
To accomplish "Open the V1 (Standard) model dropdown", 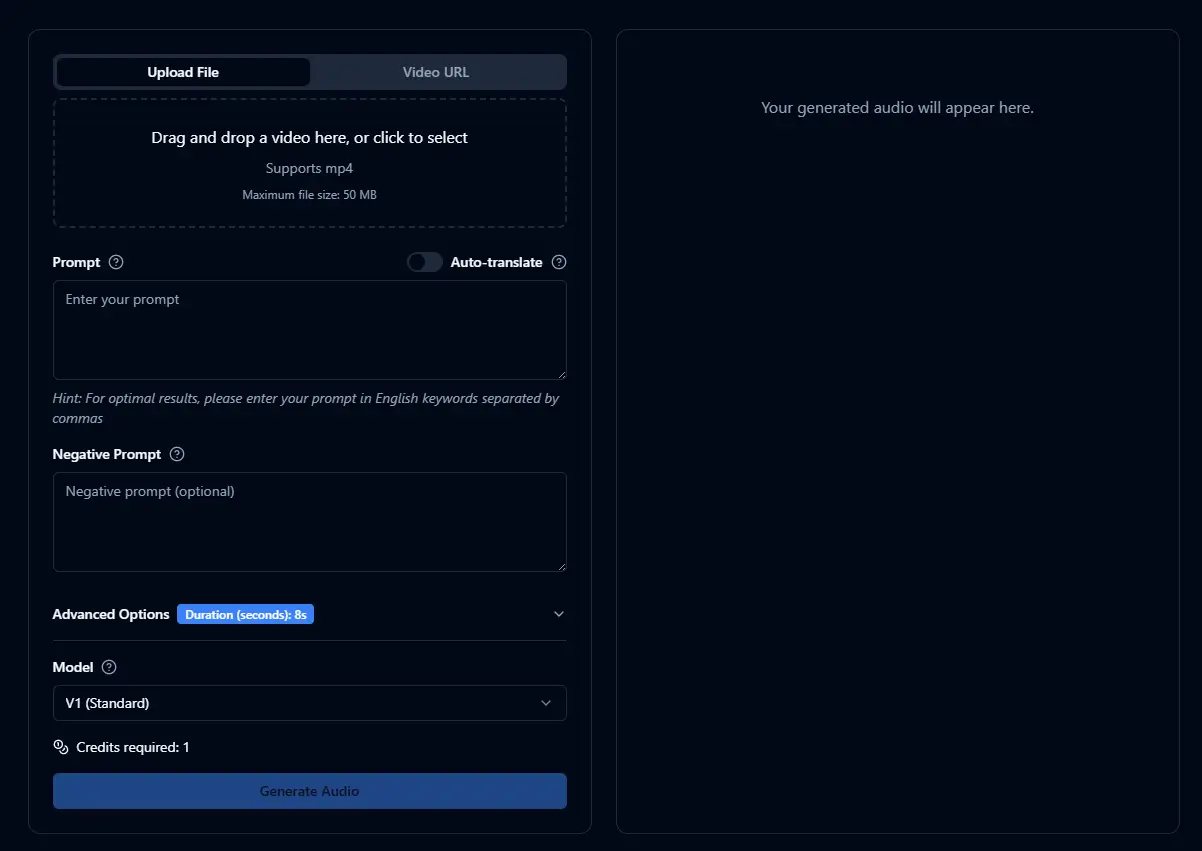I will point(309,703).
